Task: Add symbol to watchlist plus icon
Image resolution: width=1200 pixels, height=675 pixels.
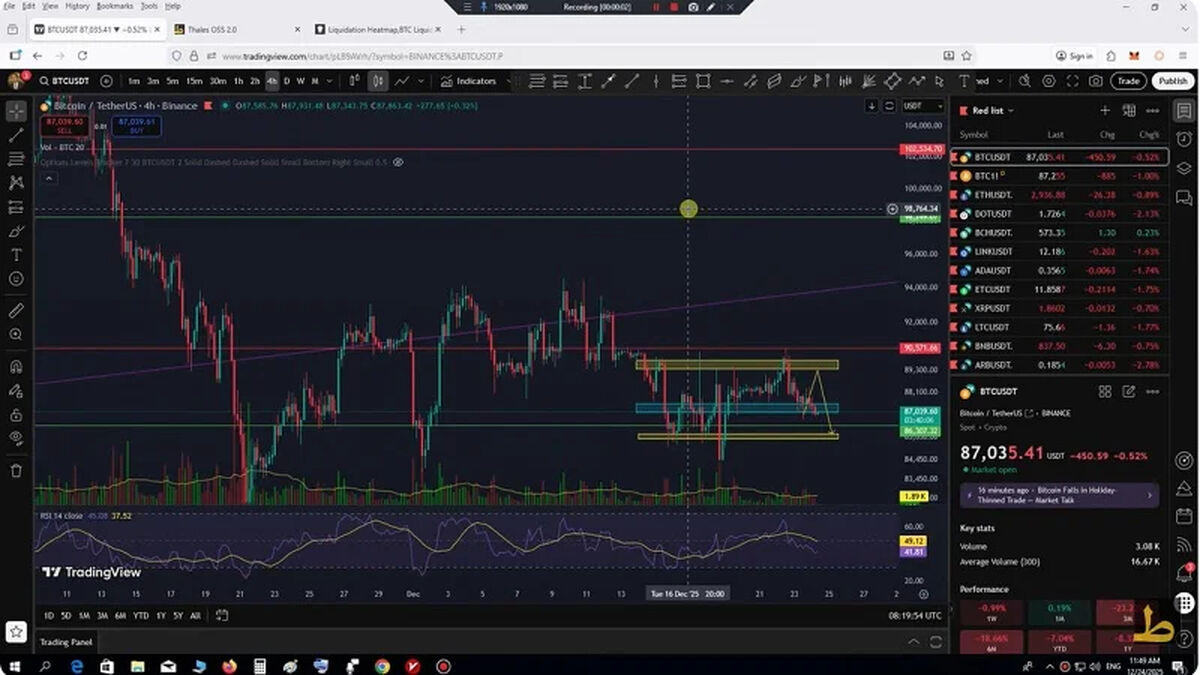Action: coord(1105,111)
